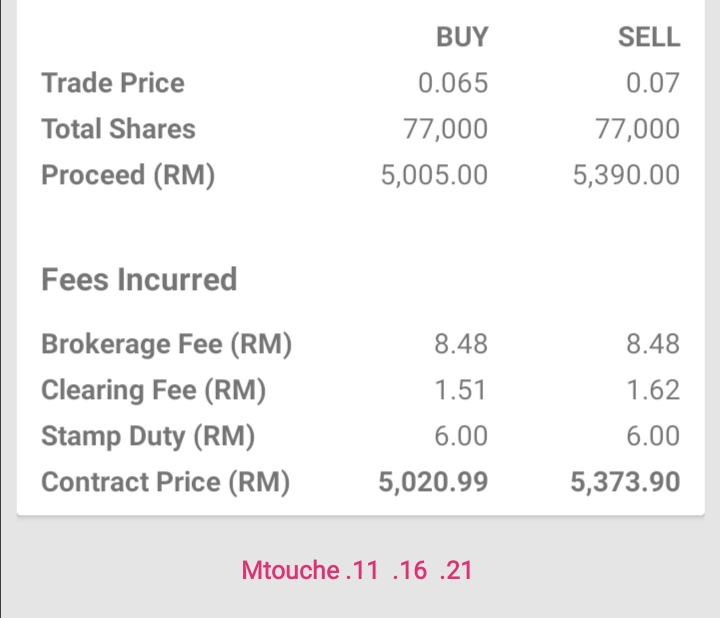The height and width of the screenshot is (618, 720).
Task: Tap sell stamp duty 6.00
Action: (x=653, y=436)
